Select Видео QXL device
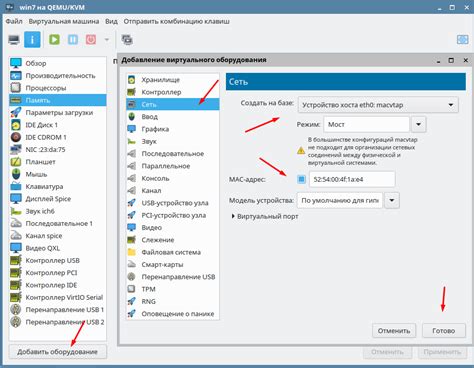474x368 pixels. point(58,248)
